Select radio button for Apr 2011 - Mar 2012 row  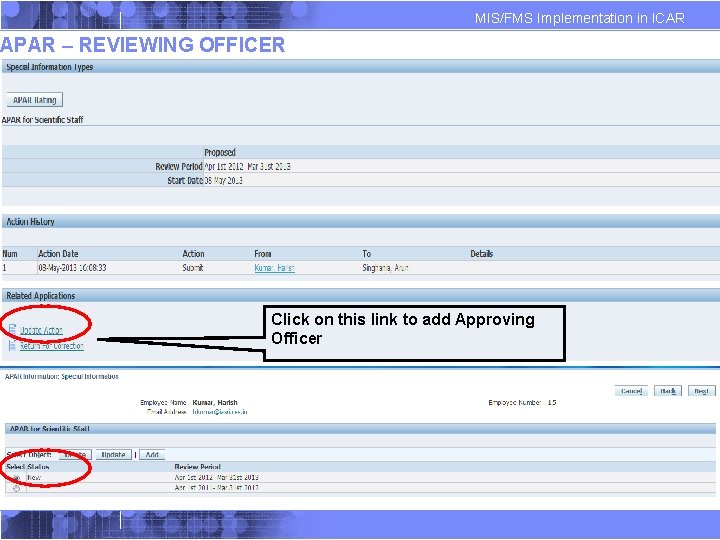[x=17, y=488]
